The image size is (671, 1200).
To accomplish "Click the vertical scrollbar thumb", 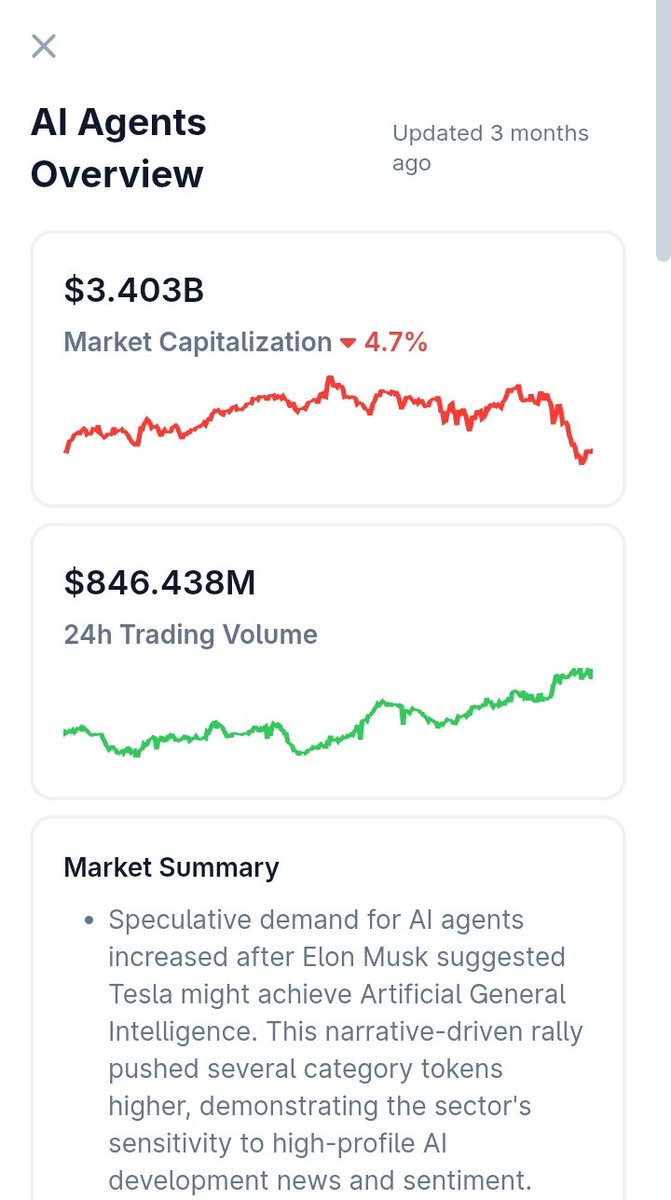I will pyautogui.click(x=663, y=130).
